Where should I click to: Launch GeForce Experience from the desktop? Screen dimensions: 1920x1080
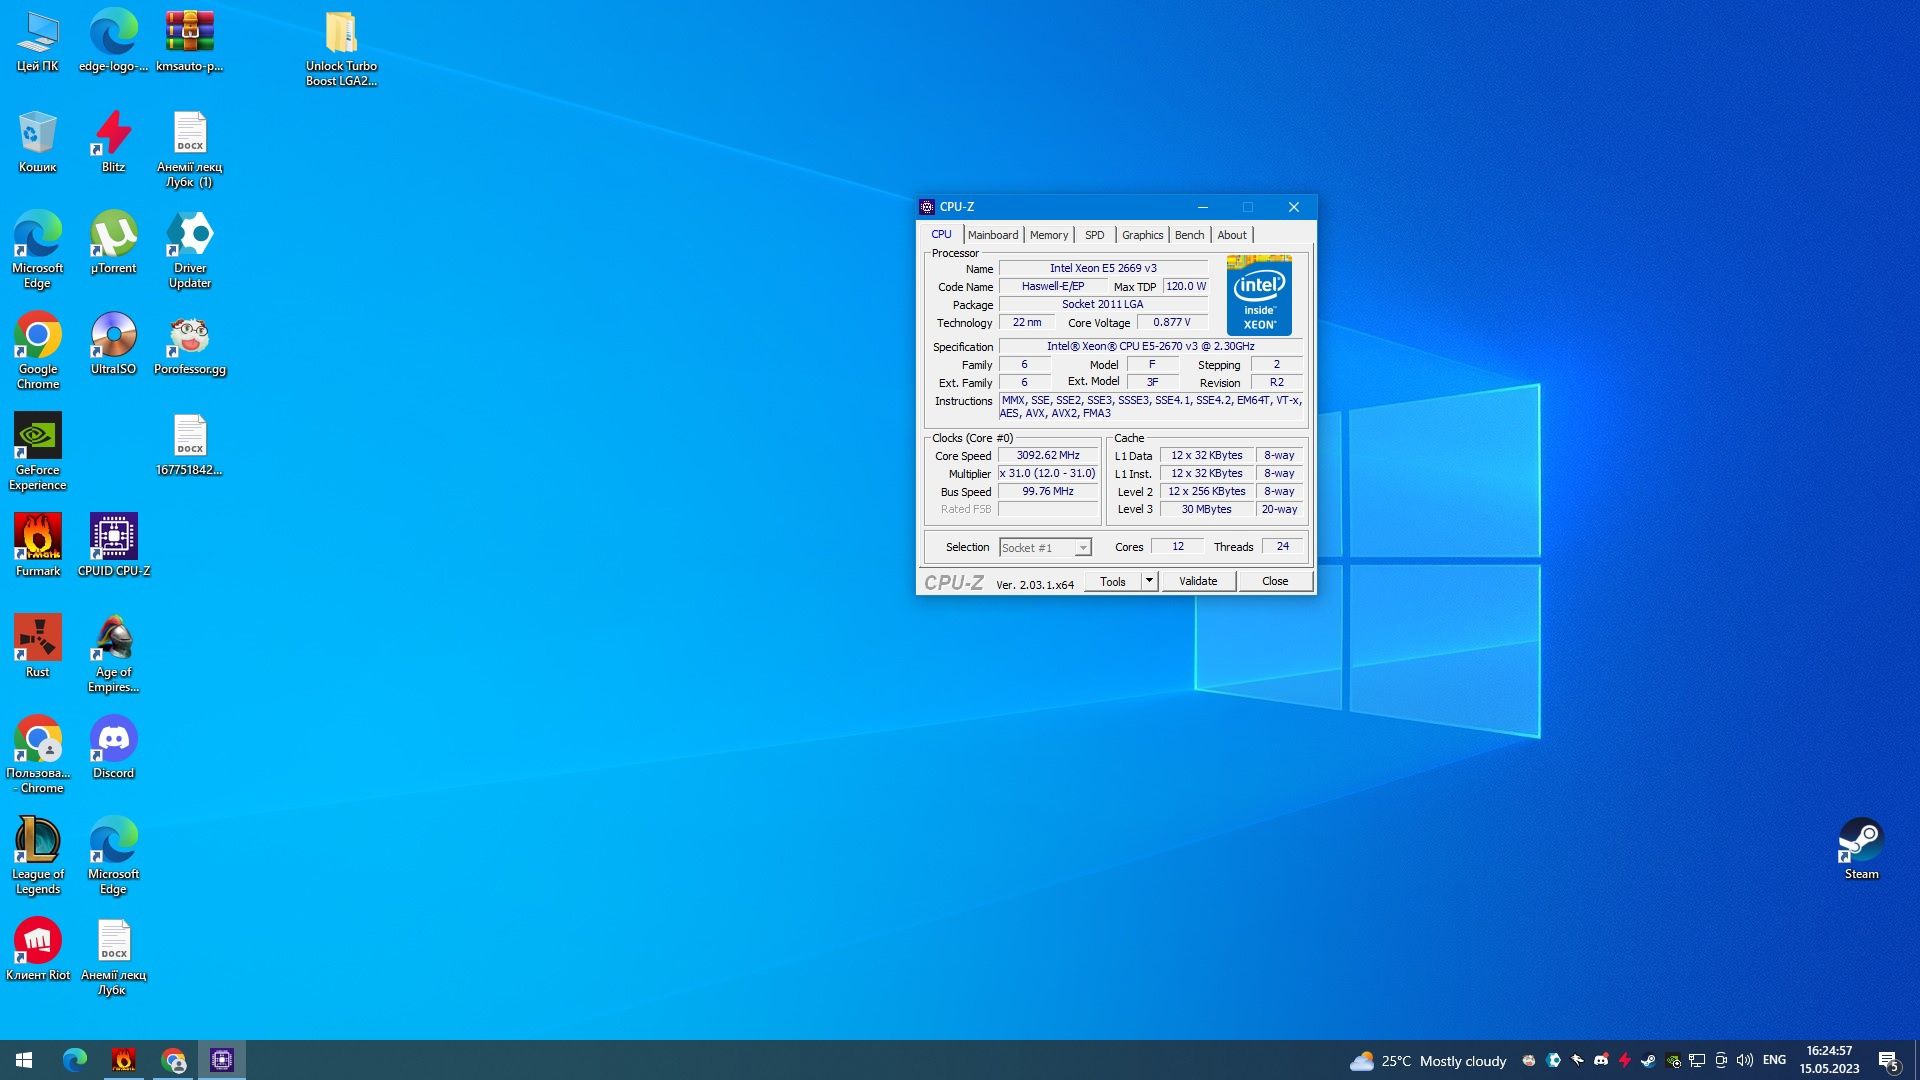click(x=38, y=452)
